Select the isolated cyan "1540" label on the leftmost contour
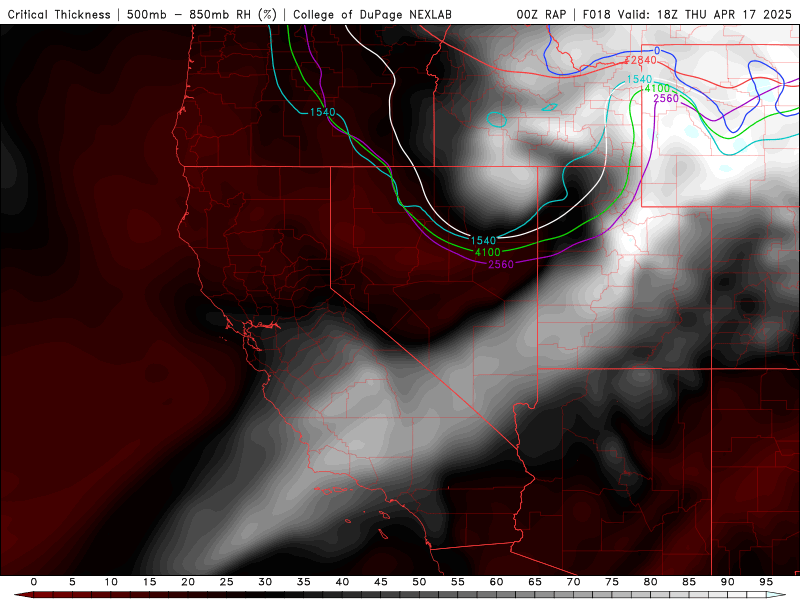Image resolution: width=800 pixels, height=600 pixels. [x=322, y=112]
